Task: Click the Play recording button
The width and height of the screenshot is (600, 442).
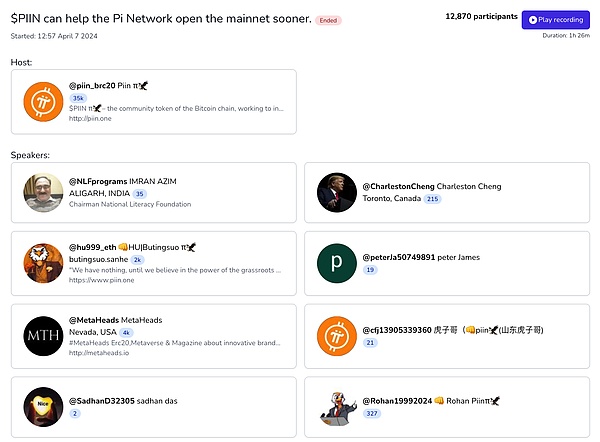Action: click(557, 20)
